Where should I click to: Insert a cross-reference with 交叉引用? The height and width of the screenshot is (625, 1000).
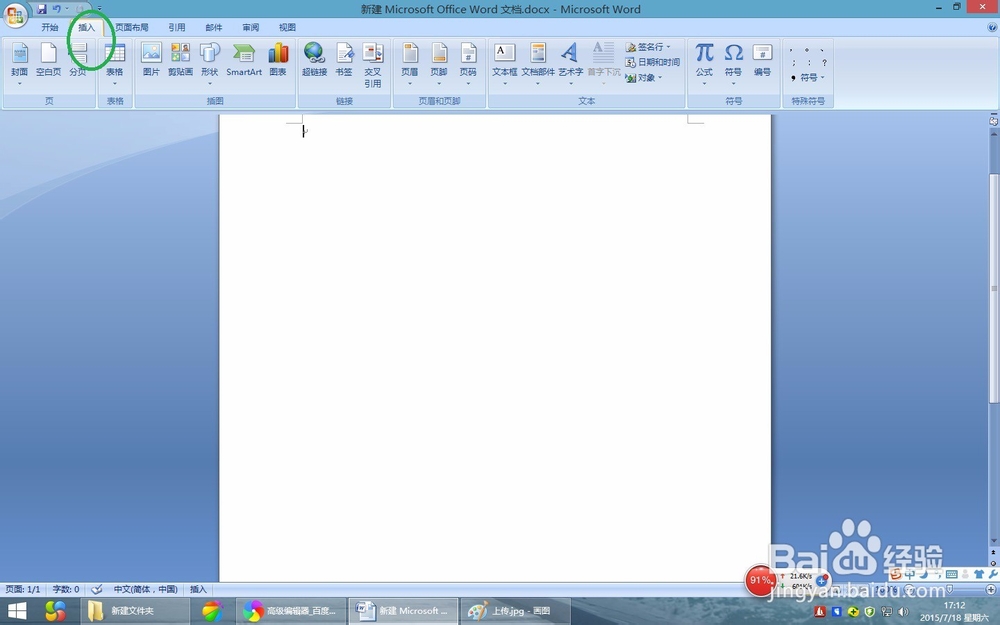click(373, 65)
